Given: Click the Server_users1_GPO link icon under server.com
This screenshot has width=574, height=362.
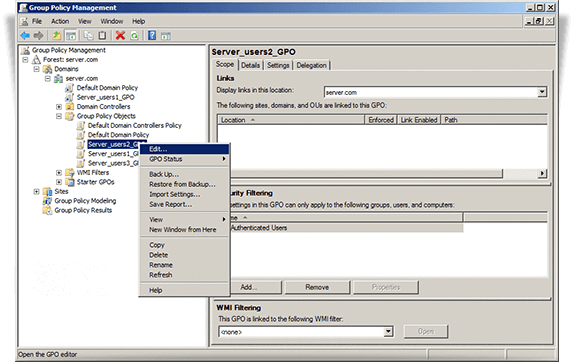Looking at the screenshot, I should [70, 97].
